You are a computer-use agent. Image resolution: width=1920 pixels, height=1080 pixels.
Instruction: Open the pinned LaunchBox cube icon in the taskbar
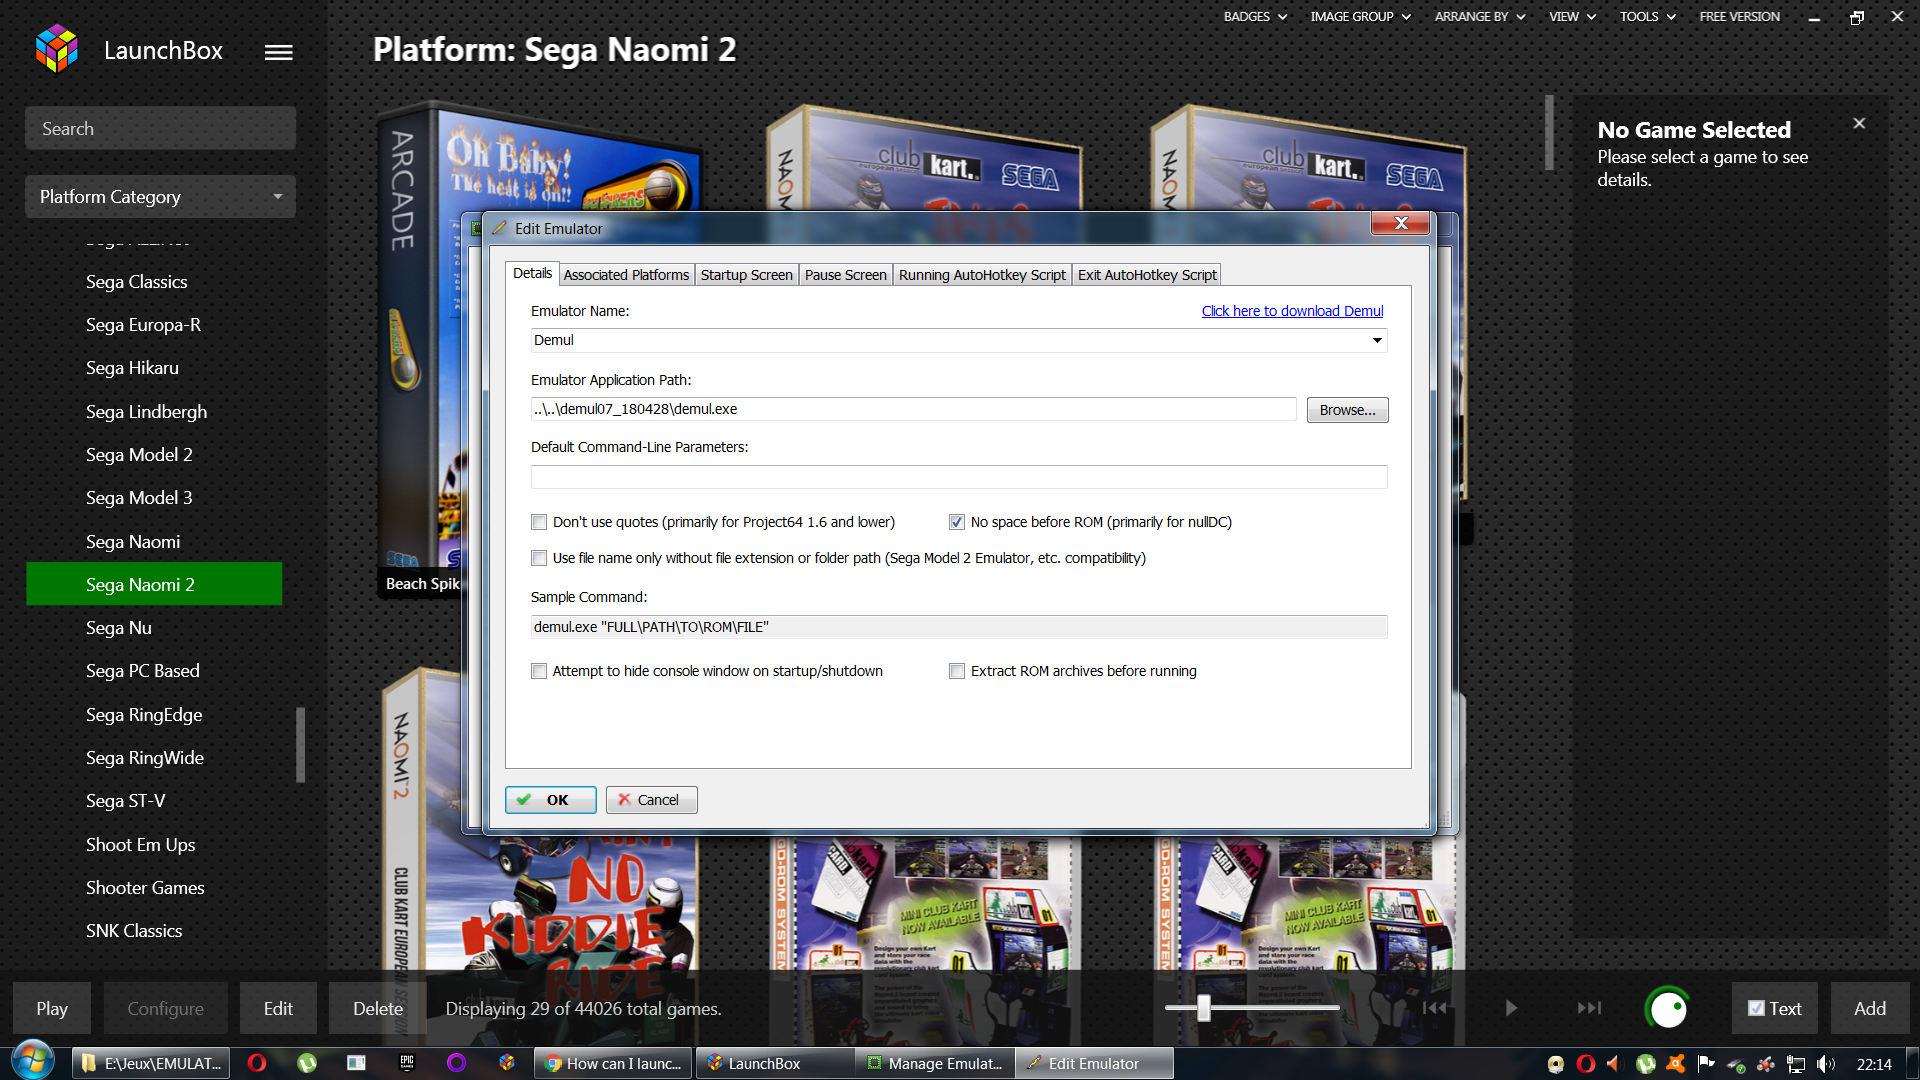[x=507, y=1063]
